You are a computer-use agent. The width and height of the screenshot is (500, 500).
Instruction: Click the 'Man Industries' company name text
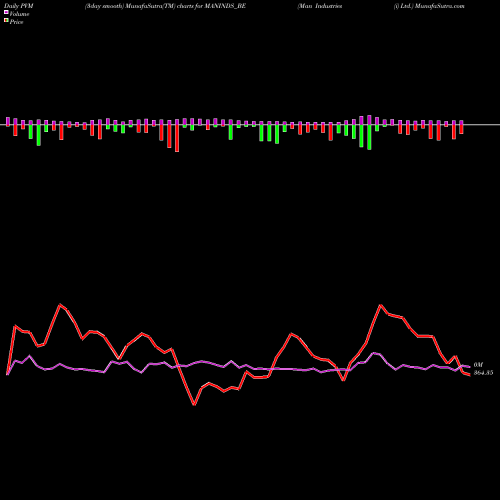(x=320, y=6)
